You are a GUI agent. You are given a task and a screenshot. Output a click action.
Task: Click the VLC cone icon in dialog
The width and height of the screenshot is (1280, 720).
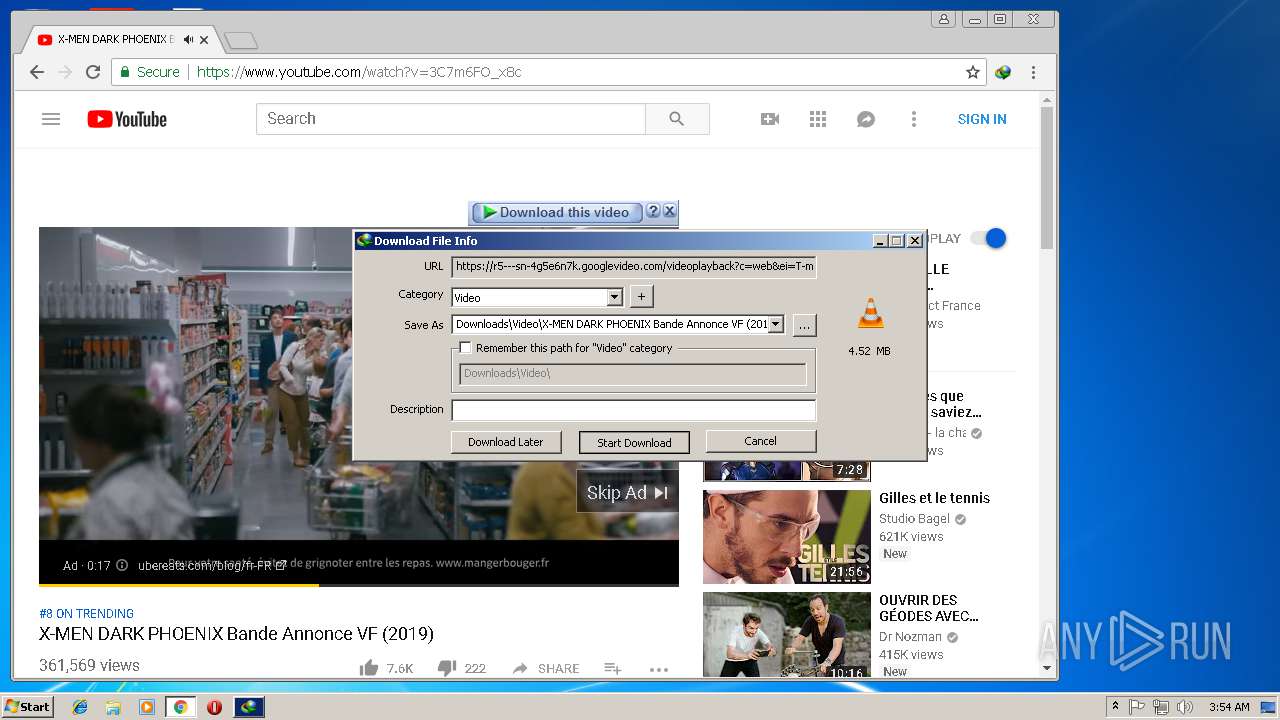coord(870,313)
